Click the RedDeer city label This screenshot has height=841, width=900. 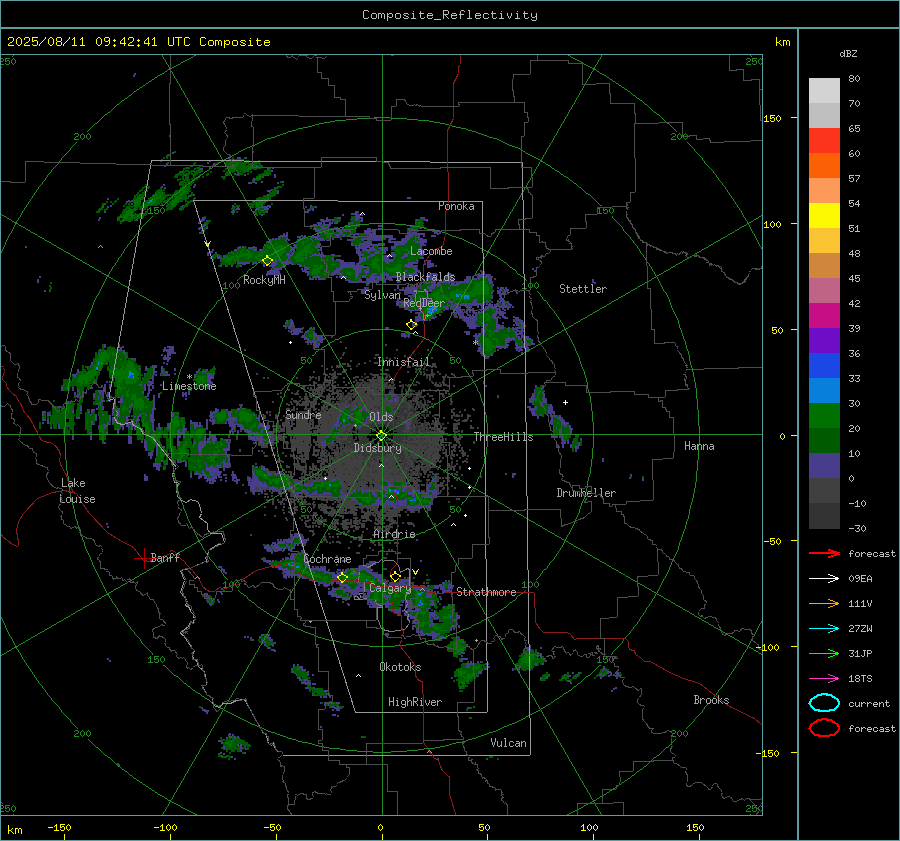click(424, 303)
